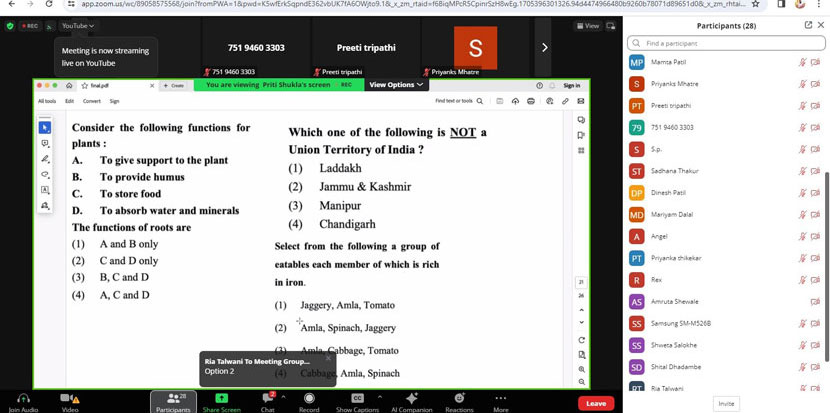Image resolution: width=830 pixels, height=413 pixels.
Task: Click the Participants list scrollbar
Action: click(x=827, y=266)
